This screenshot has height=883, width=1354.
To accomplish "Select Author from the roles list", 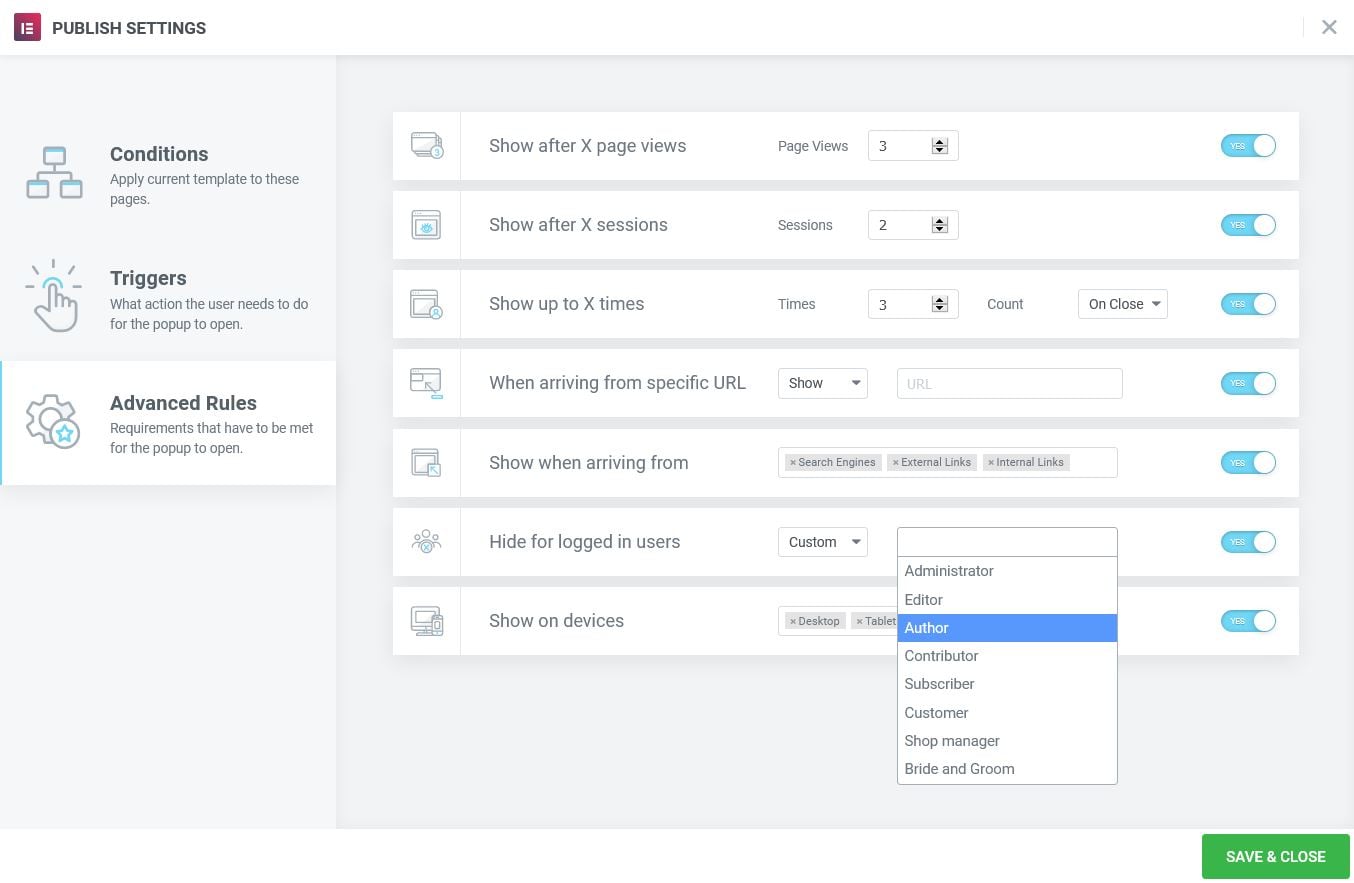I will pos(1006,628).
